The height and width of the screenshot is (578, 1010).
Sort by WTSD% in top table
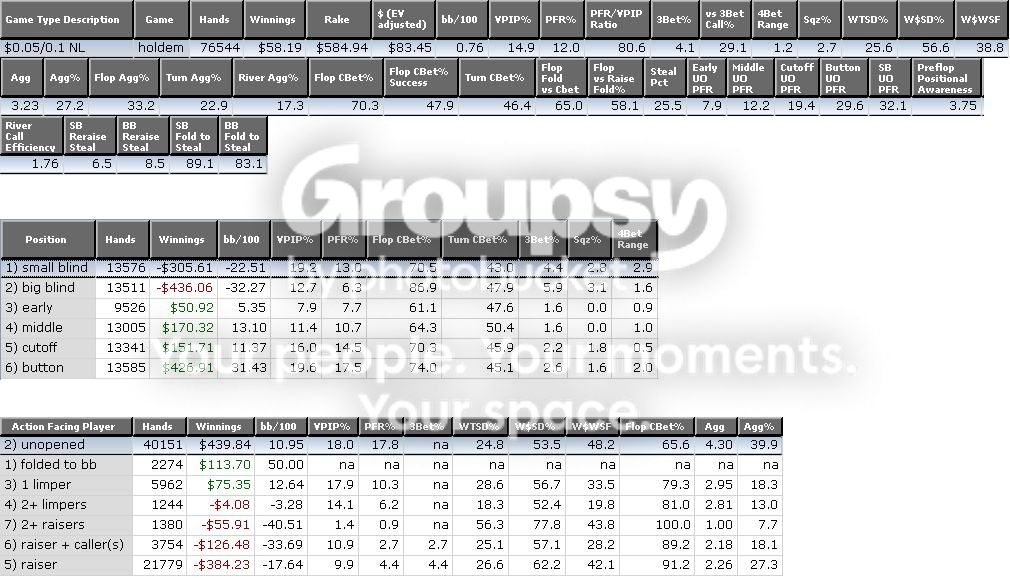pyautogui.click(x=868, y=19)
